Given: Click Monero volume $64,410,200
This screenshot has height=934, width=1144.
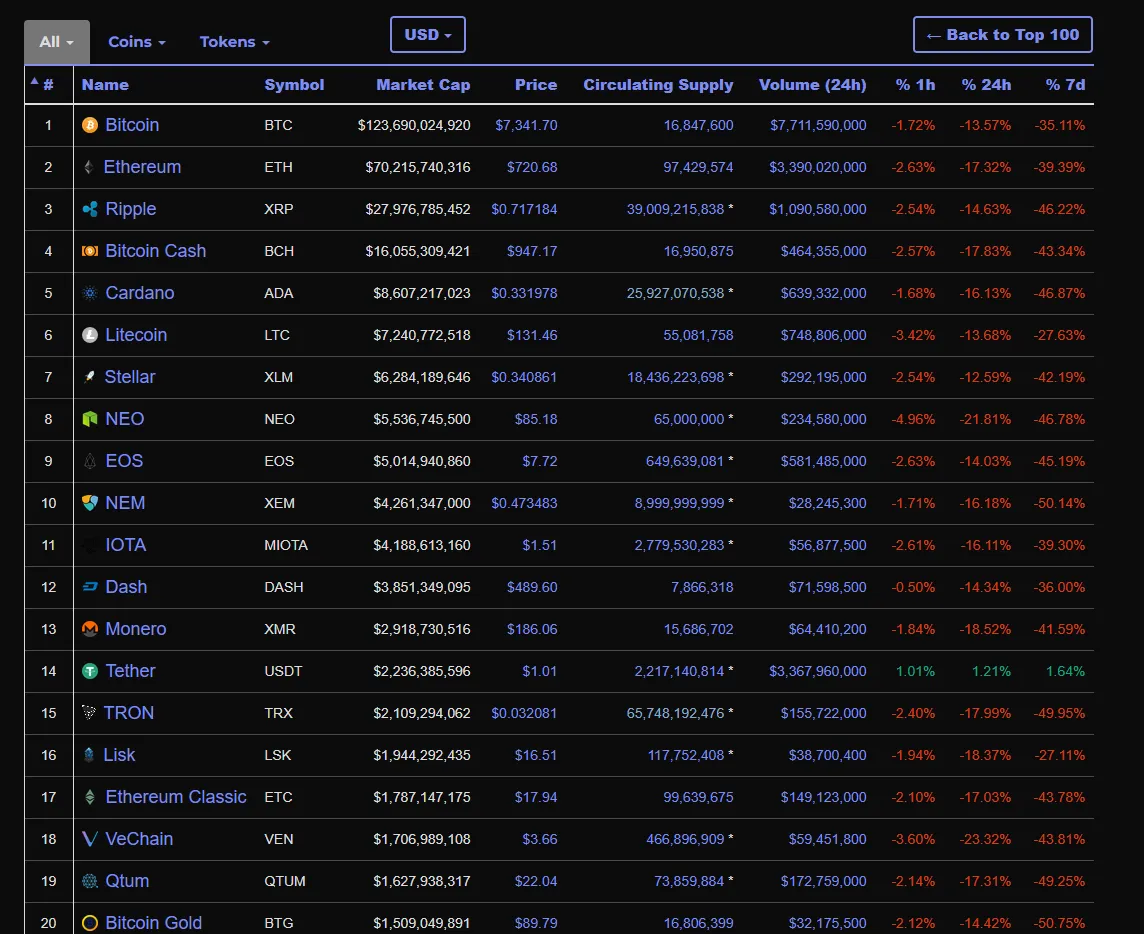Looking at the screenshot, I should click(827, 629).
